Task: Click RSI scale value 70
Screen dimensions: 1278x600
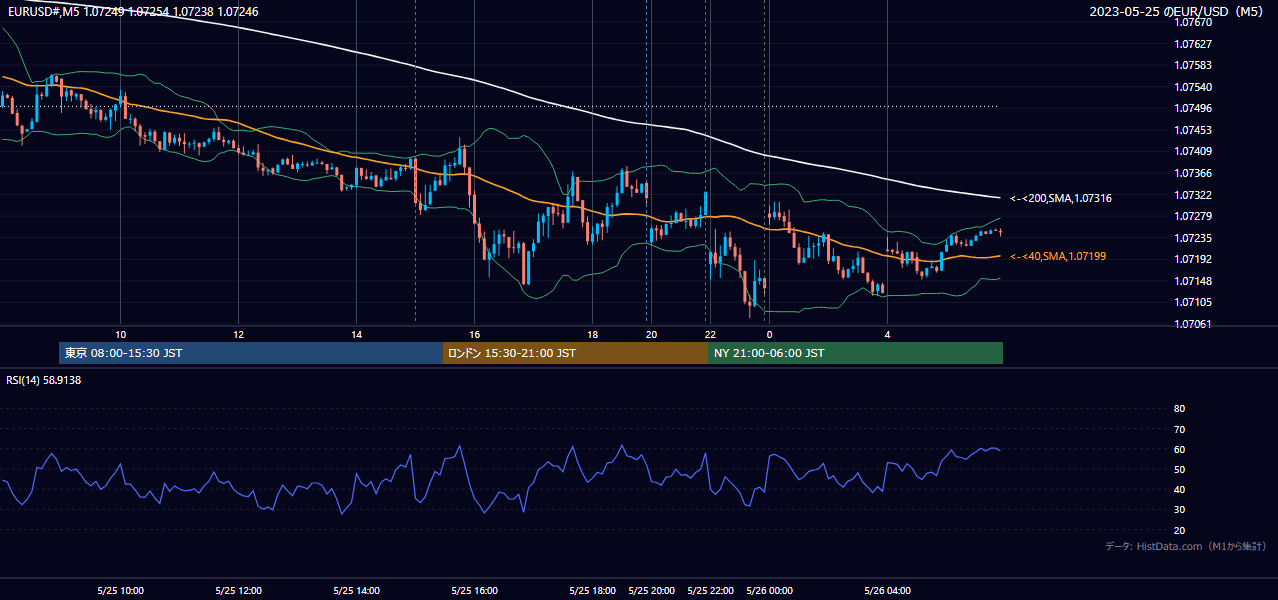Action: click(1179, 429)
